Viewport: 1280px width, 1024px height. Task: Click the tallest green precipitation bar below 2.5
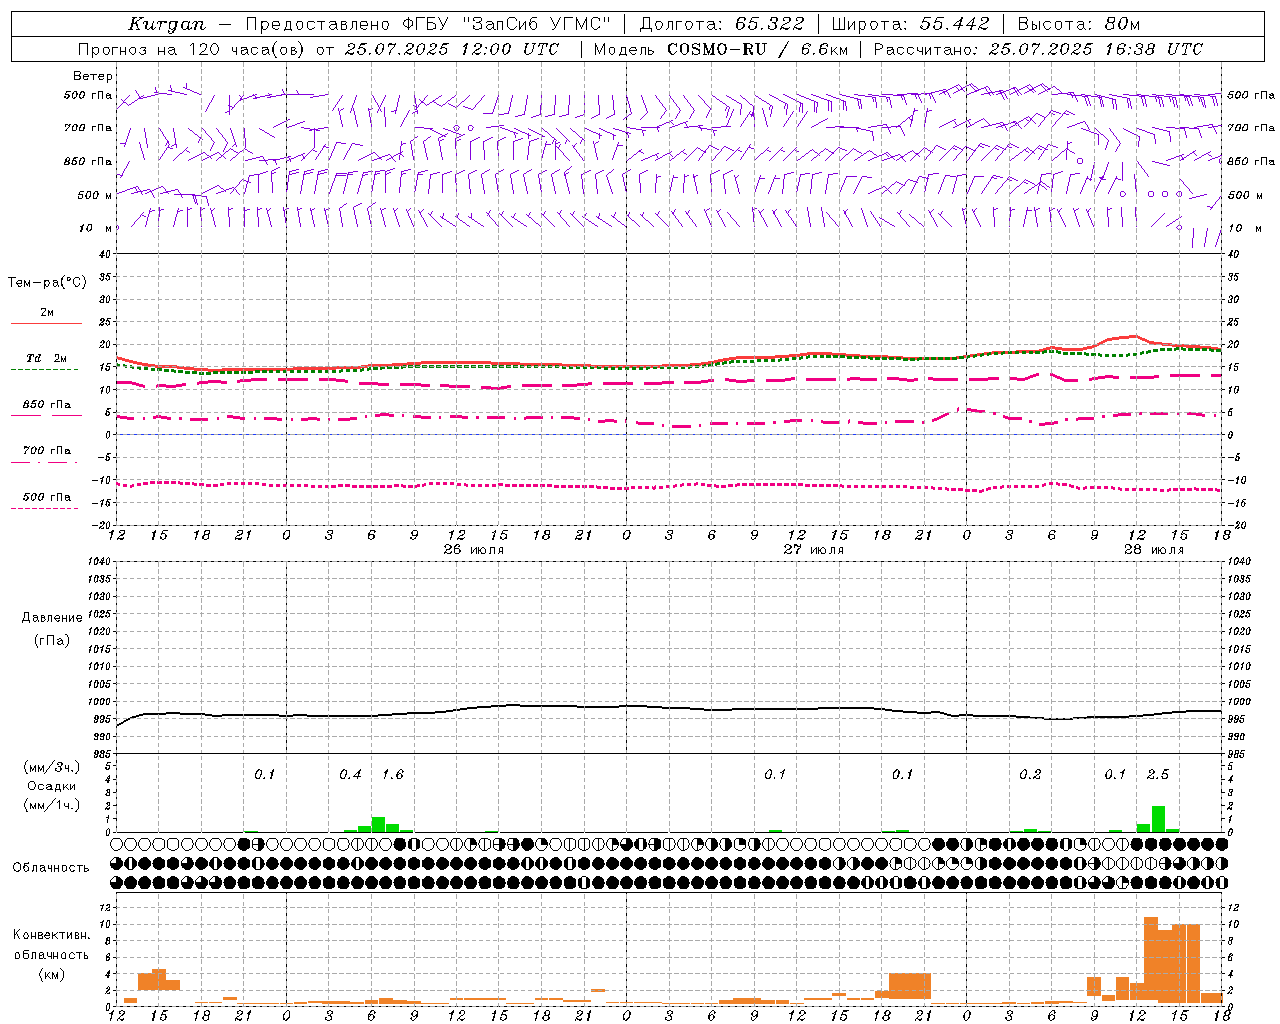click(1158, 819)
